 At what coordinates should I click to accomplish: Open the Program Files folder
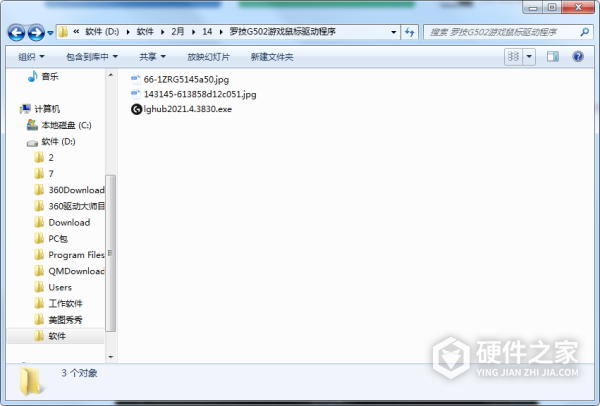[x=76, y=255]
